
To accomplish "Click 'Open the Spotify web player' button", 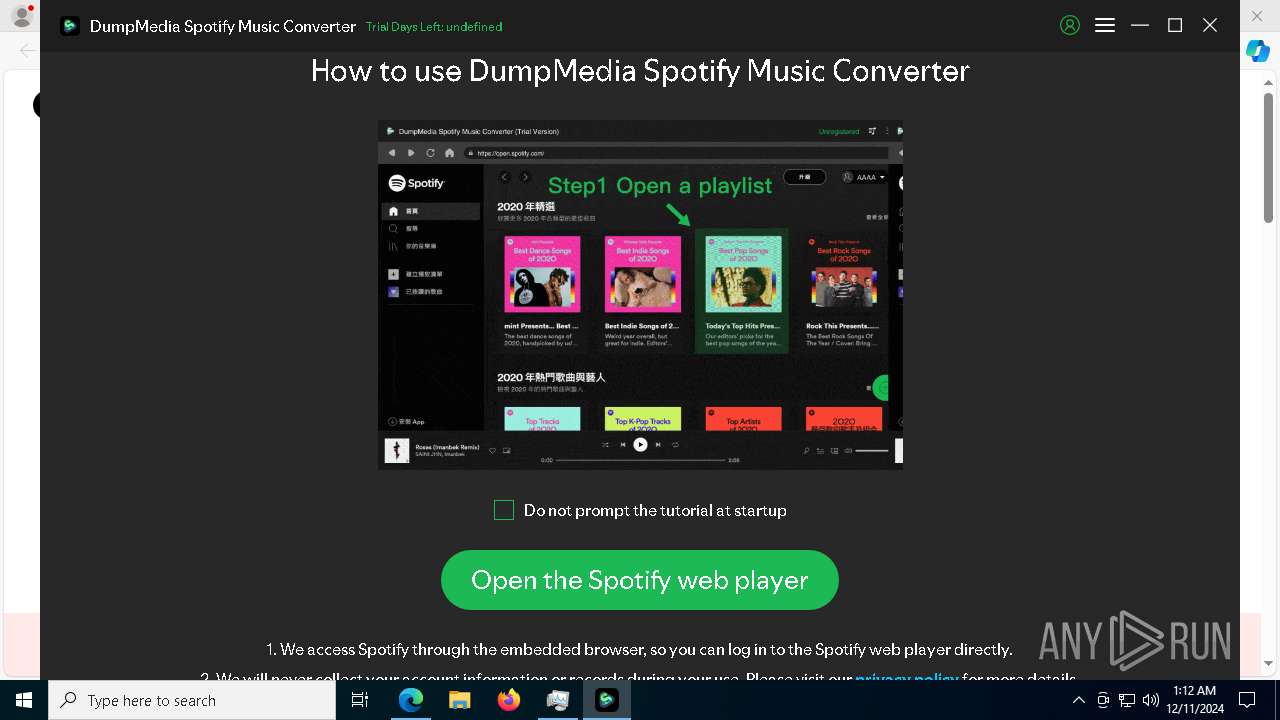I will 640,580.
